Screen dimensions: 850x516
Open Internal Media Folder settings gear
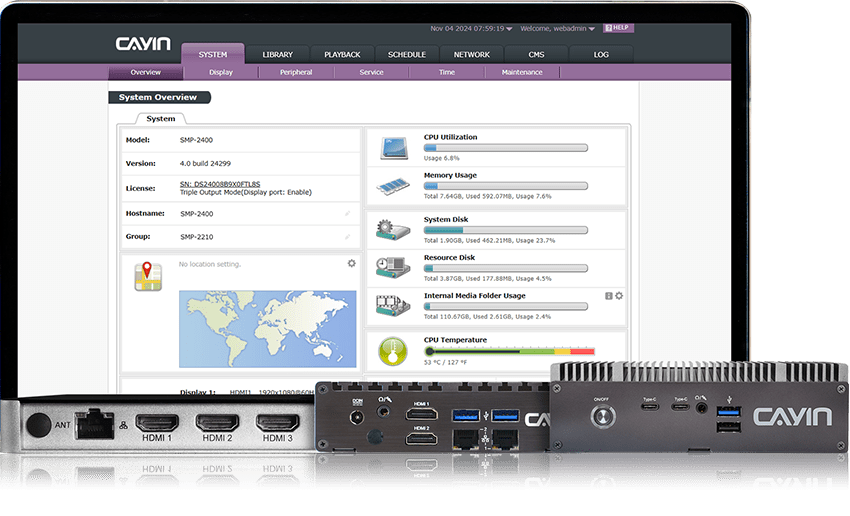click(x=619, y=296)
